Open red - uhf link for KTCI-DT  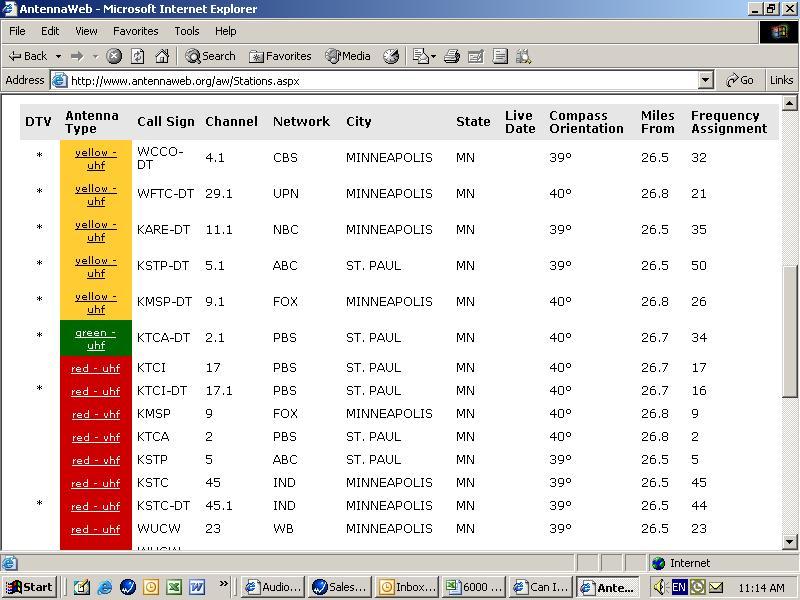96,391
